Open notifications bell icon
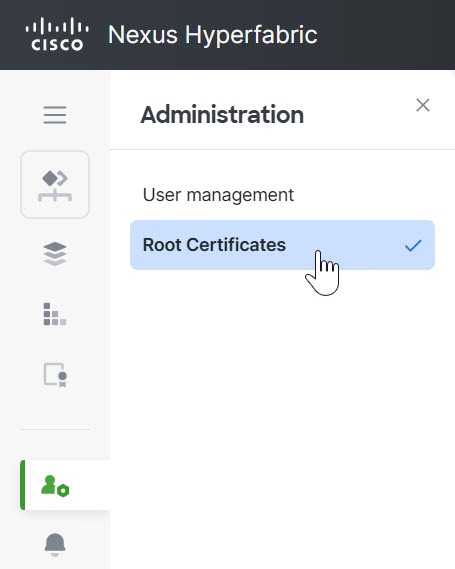Screen dimensions: 455x569 [55, 544]
